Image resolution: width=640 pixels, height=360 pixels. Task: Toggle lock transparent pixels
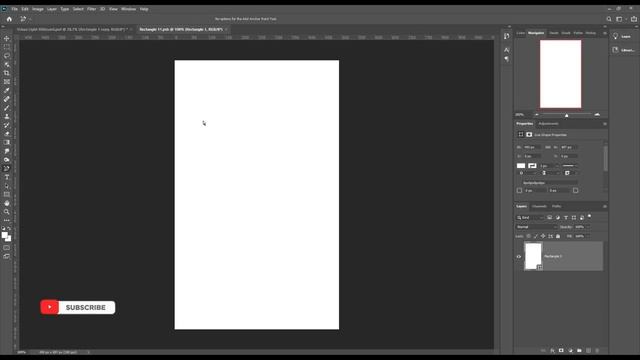529,236
